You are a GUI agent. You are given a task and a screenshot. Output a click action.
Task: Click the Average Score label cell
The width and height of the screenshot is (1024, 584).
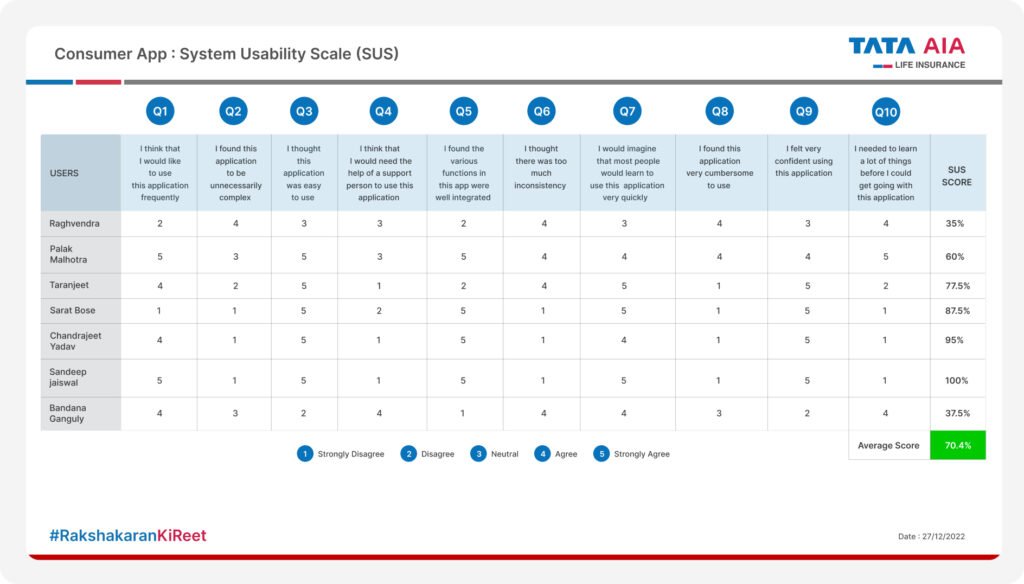888,445
